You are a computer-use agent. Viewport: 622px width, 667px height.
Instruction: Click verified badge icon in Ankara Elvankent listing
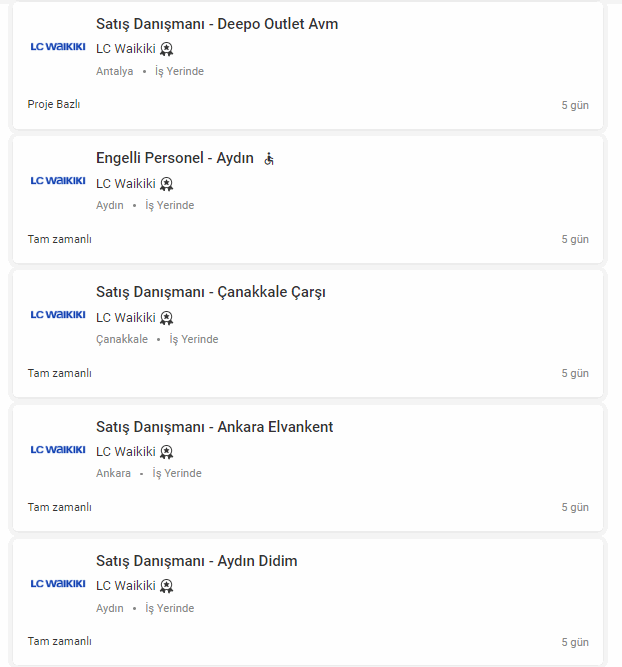point(167,452)
